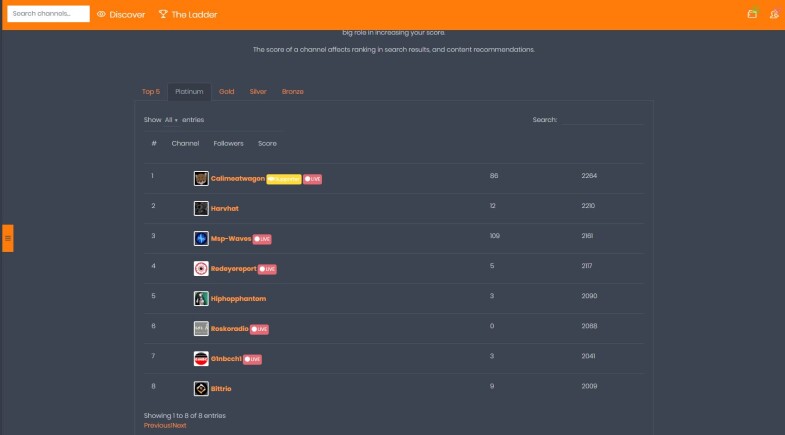Image resolution: width=785 pixels, height=435 pixels.
Task: Select the Platinum tab
Action: click(189, 92)
